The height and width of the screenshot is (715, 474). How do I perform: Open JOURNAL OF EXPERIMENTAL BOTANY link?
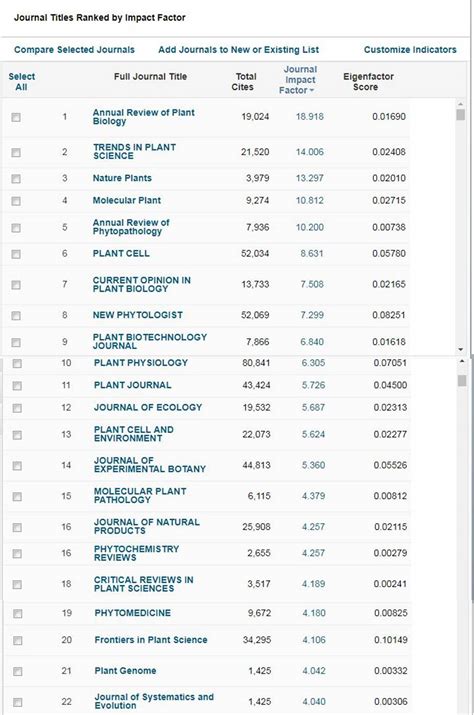[x=150, y=465]
